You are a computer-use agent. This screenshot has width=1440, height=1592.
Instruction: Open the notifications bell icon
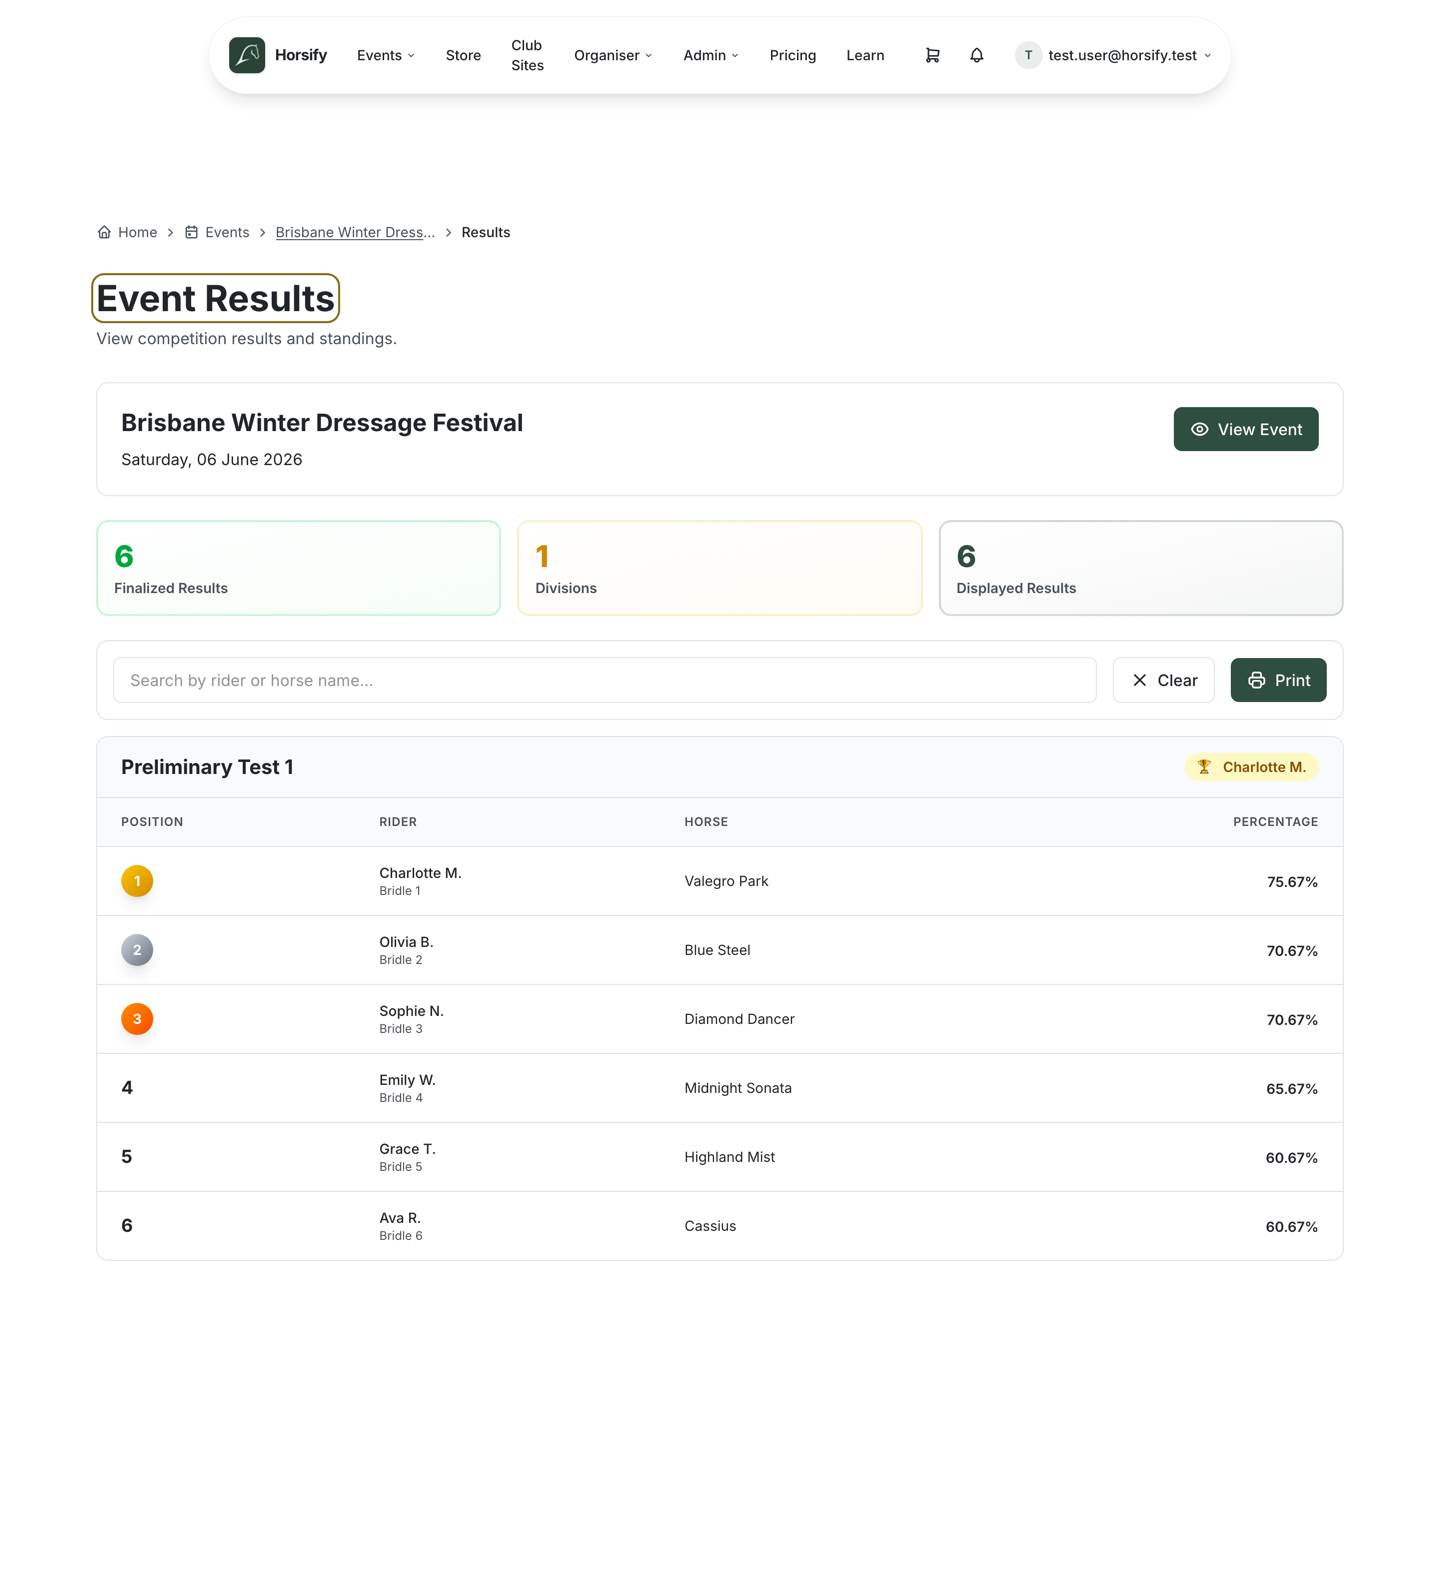coord(977,55)
